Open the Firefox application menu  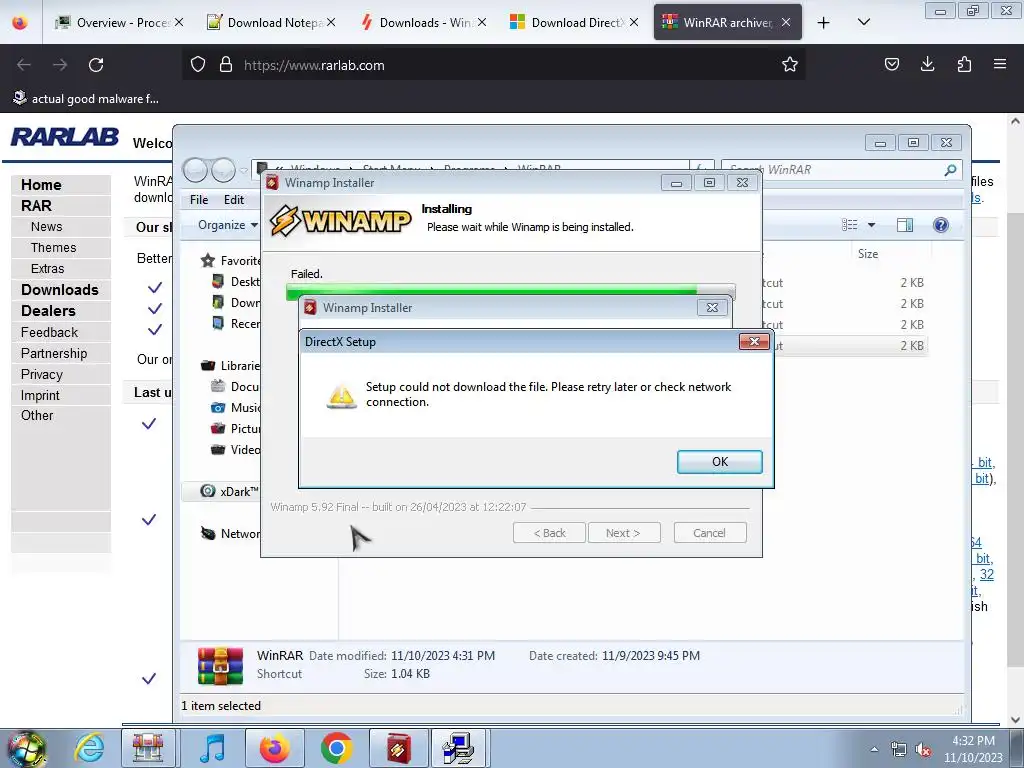pyautogui.click(x=1000, y=64)
